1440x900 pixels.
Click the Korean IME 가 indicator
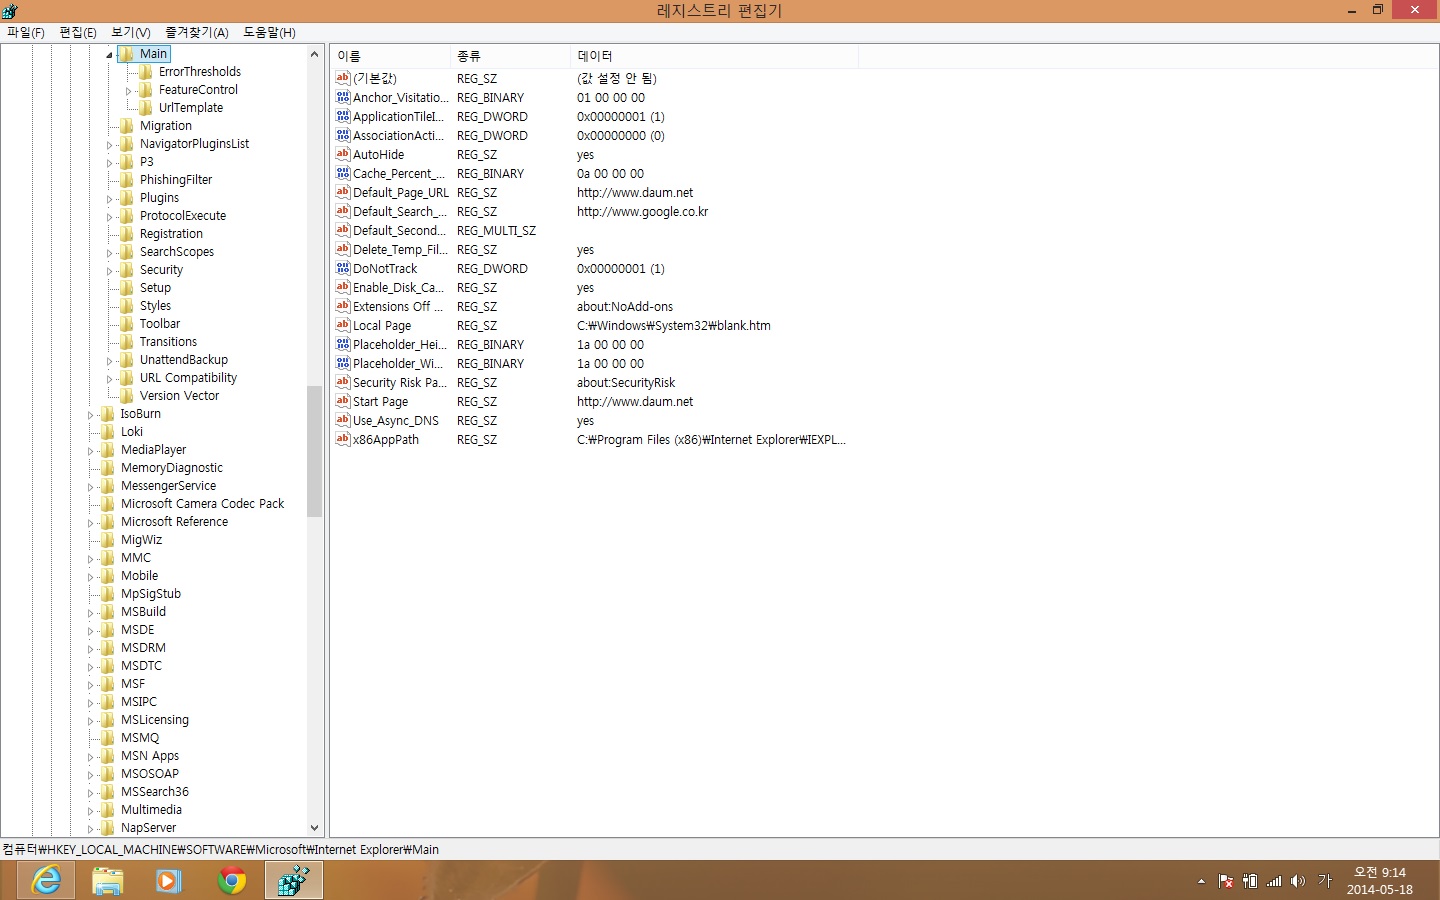pos(1325,881)
